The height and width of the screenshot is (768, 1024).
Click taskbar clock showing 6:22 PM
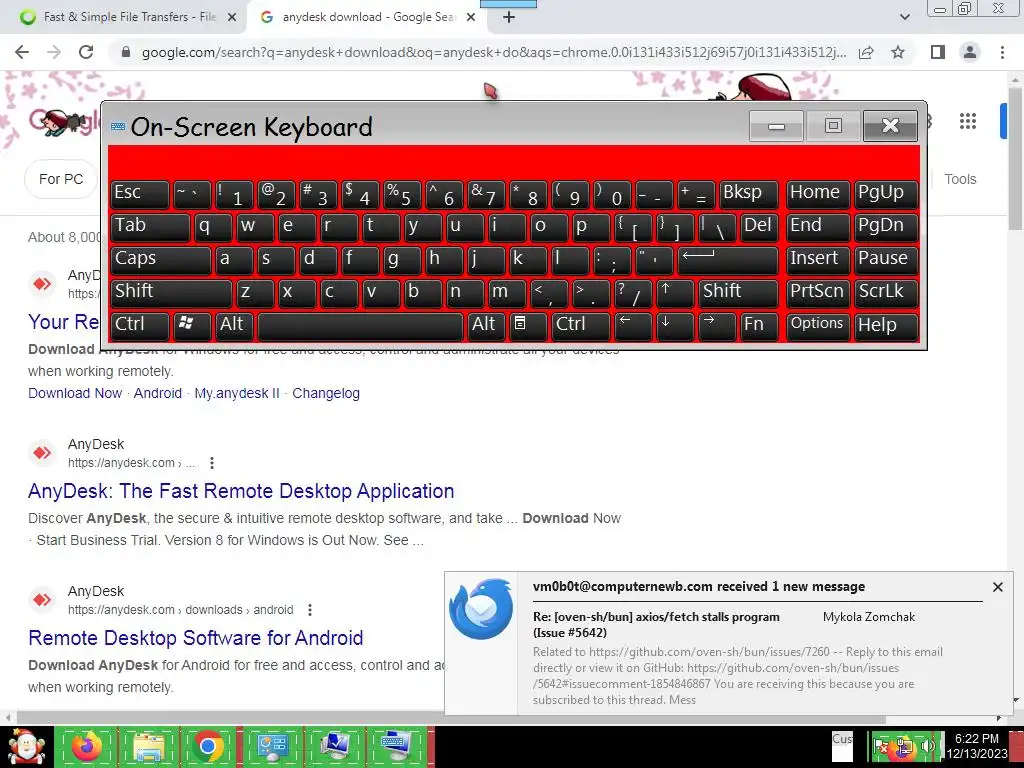pyautogui.click(x=978, y=746)
